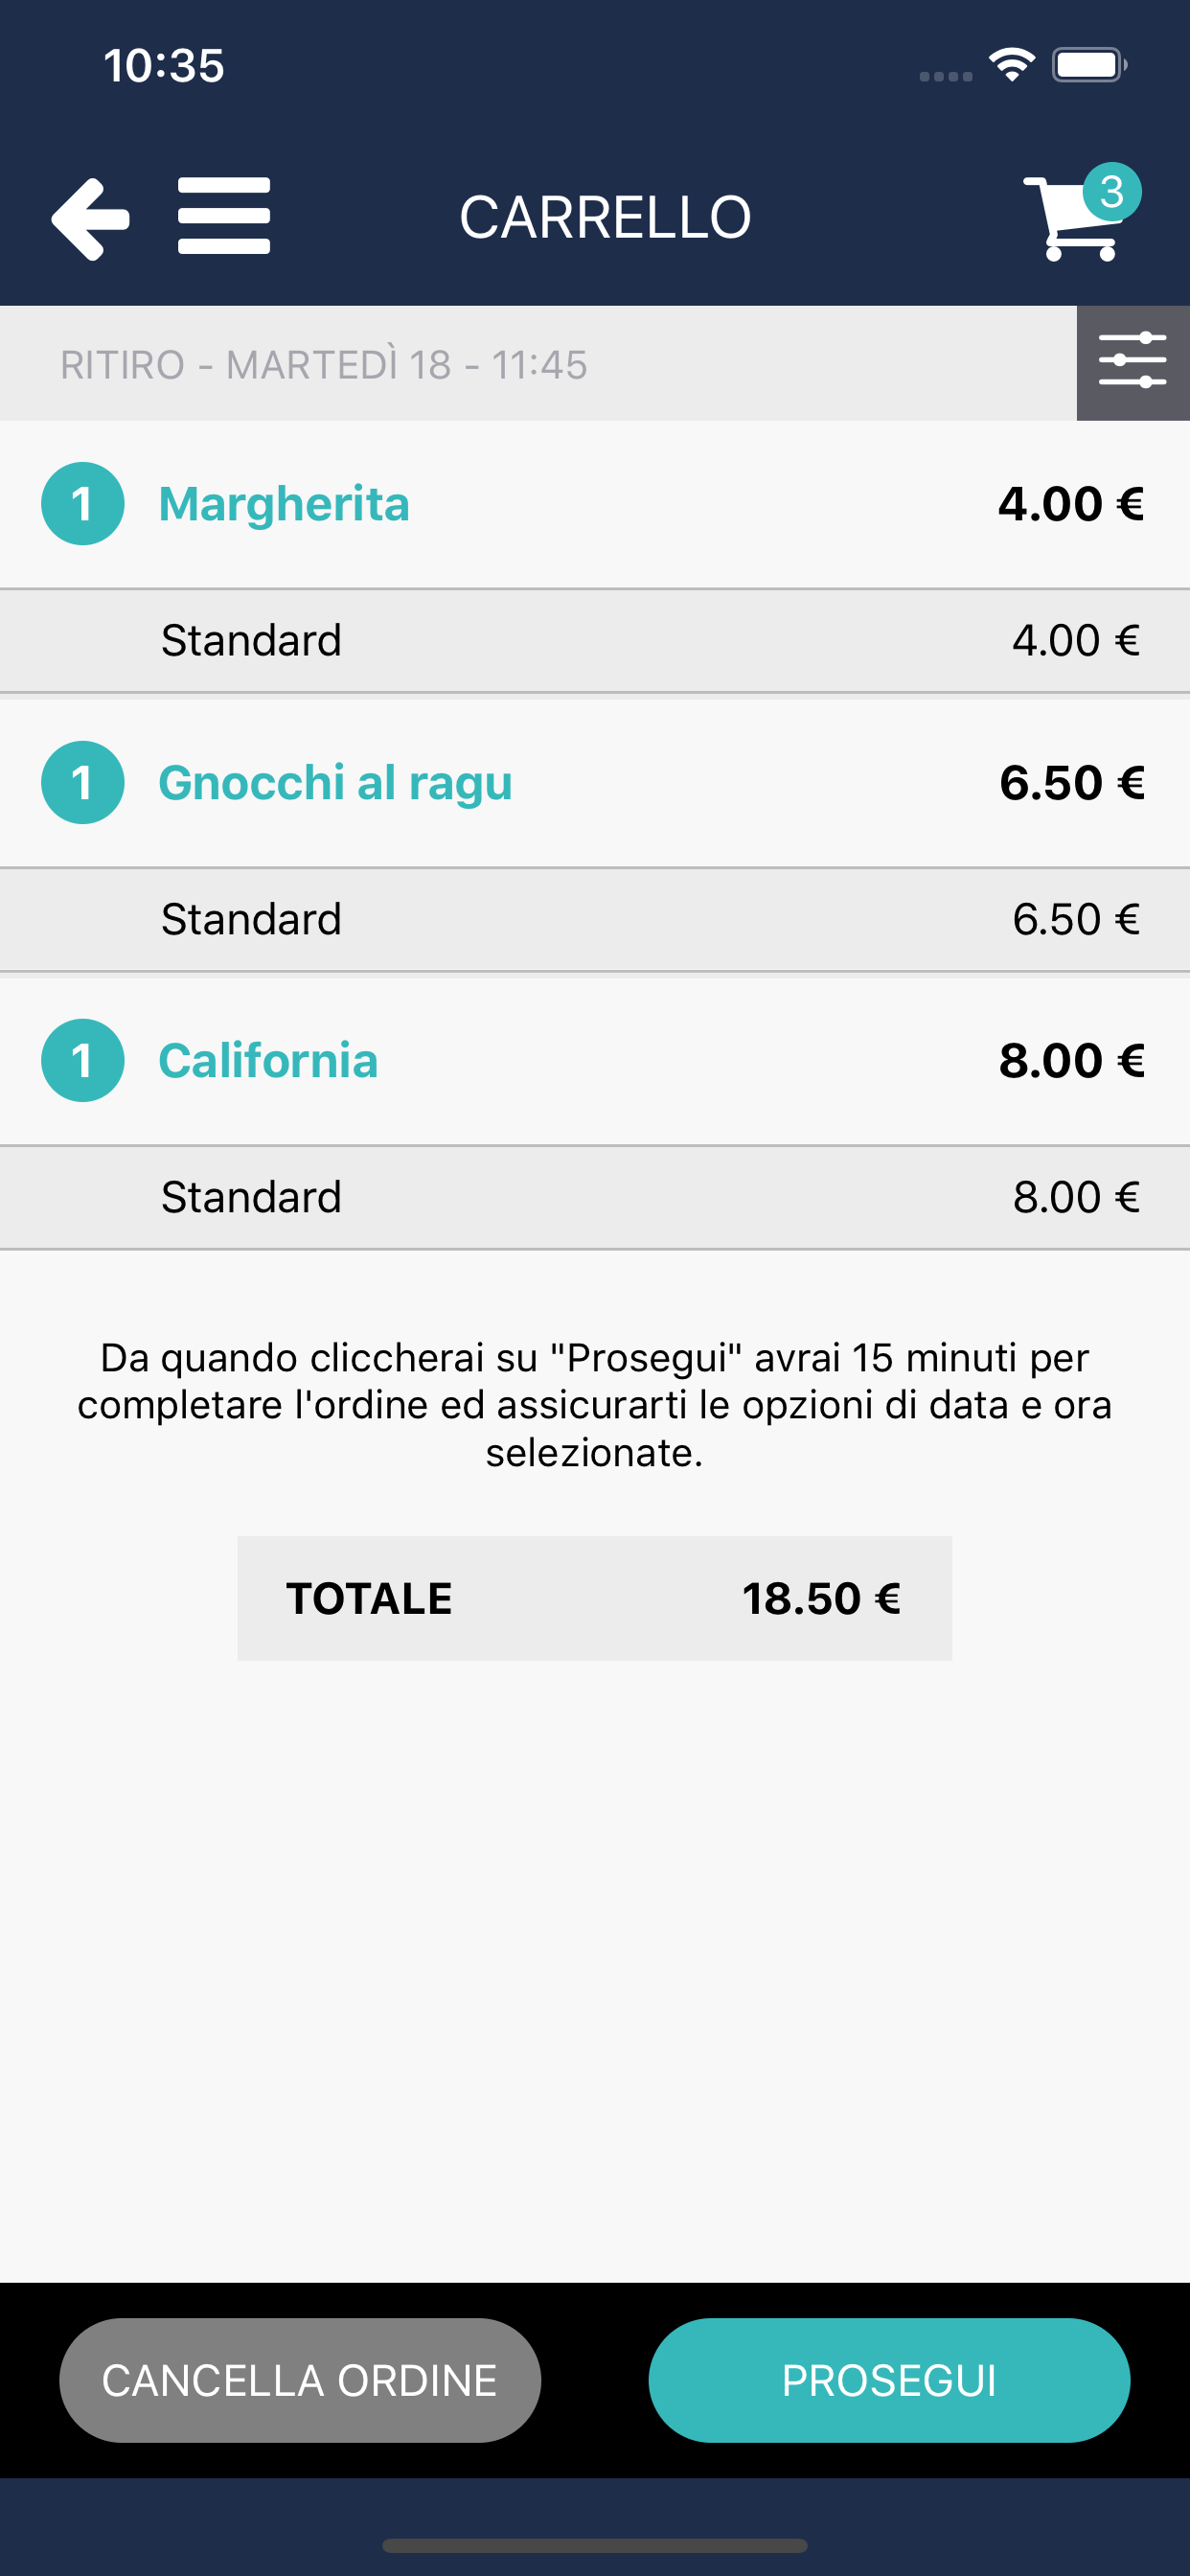Tap the back arrow icon
This screenshot has height=2576, width=1190.
(x=91, y=218)
